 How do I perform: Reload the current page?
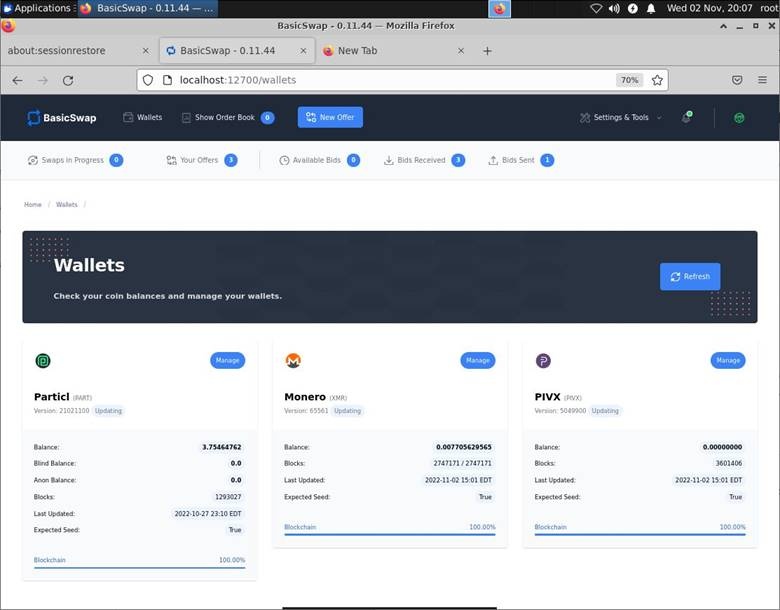(x=68, y=80)
